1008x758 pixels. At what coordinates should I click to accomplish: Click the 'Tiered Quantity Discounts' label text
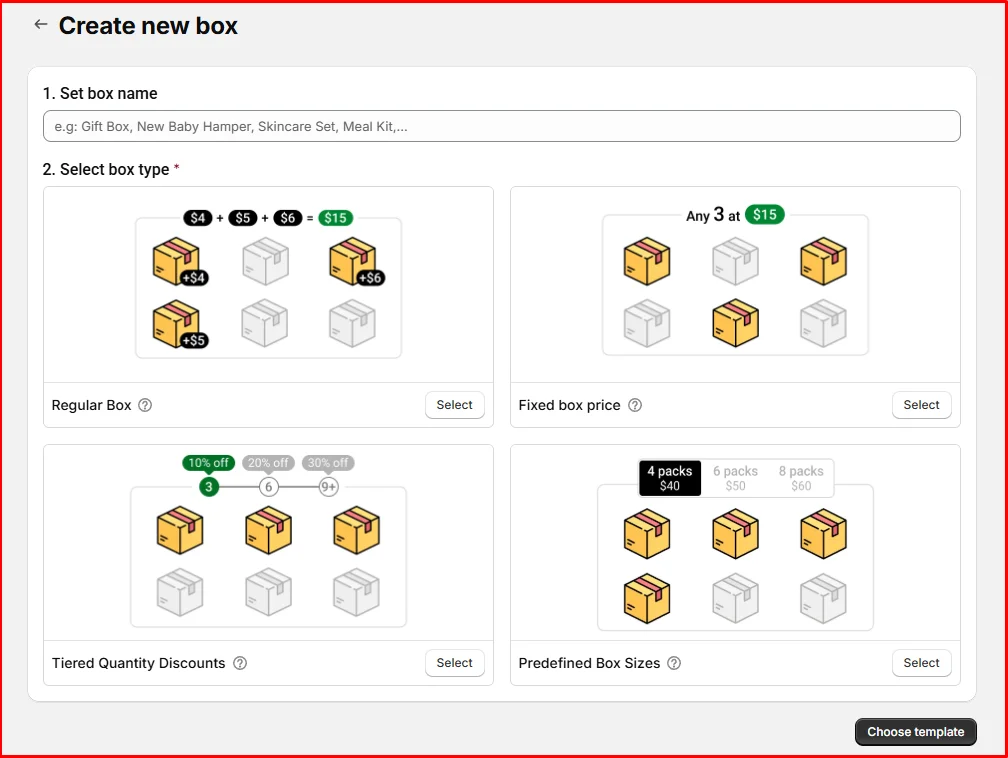138,663
